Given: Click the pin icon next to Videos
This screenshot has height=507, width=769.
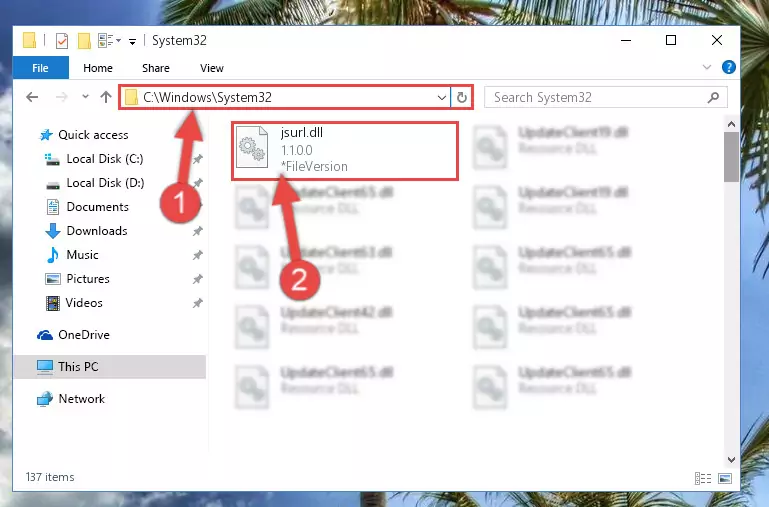Looking at the screenshot, I should click(x=198, y=303).
